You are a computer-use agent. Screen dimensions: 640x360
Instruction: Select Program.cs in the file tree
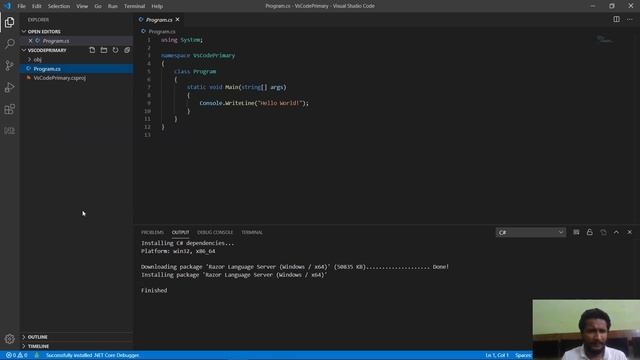click(x=76, y=69)
